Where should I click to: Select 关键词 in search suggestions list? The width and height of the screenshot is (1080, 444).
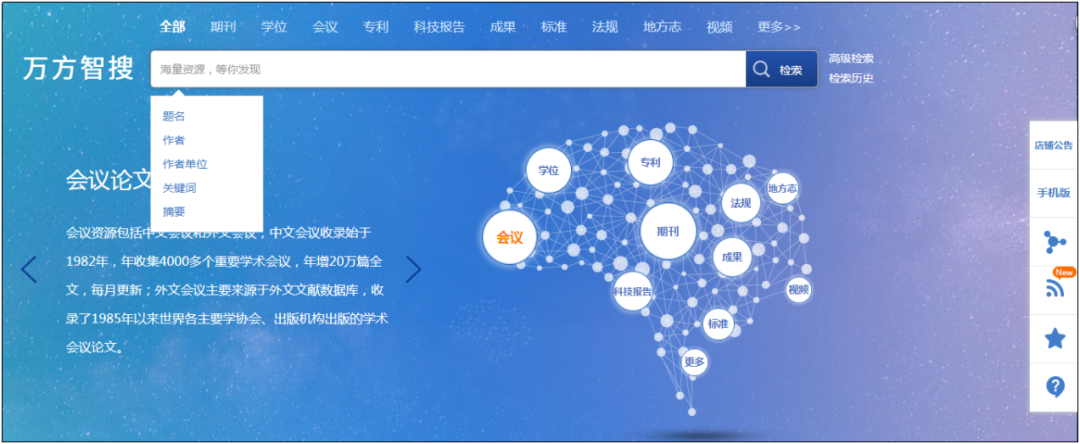180,188
